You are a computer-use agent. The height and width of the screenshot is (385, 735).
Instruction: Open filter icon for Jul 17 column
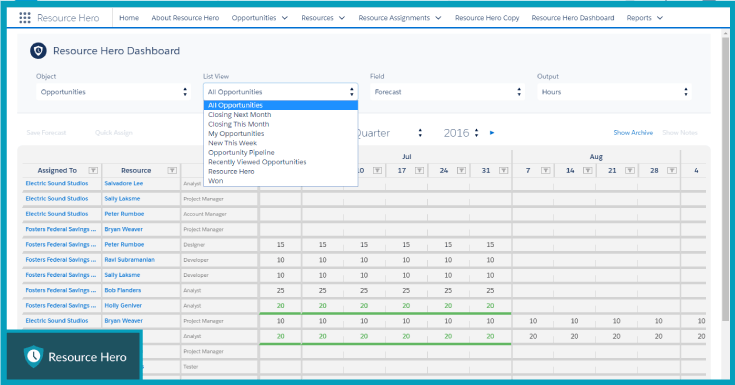tap(420, 170)
